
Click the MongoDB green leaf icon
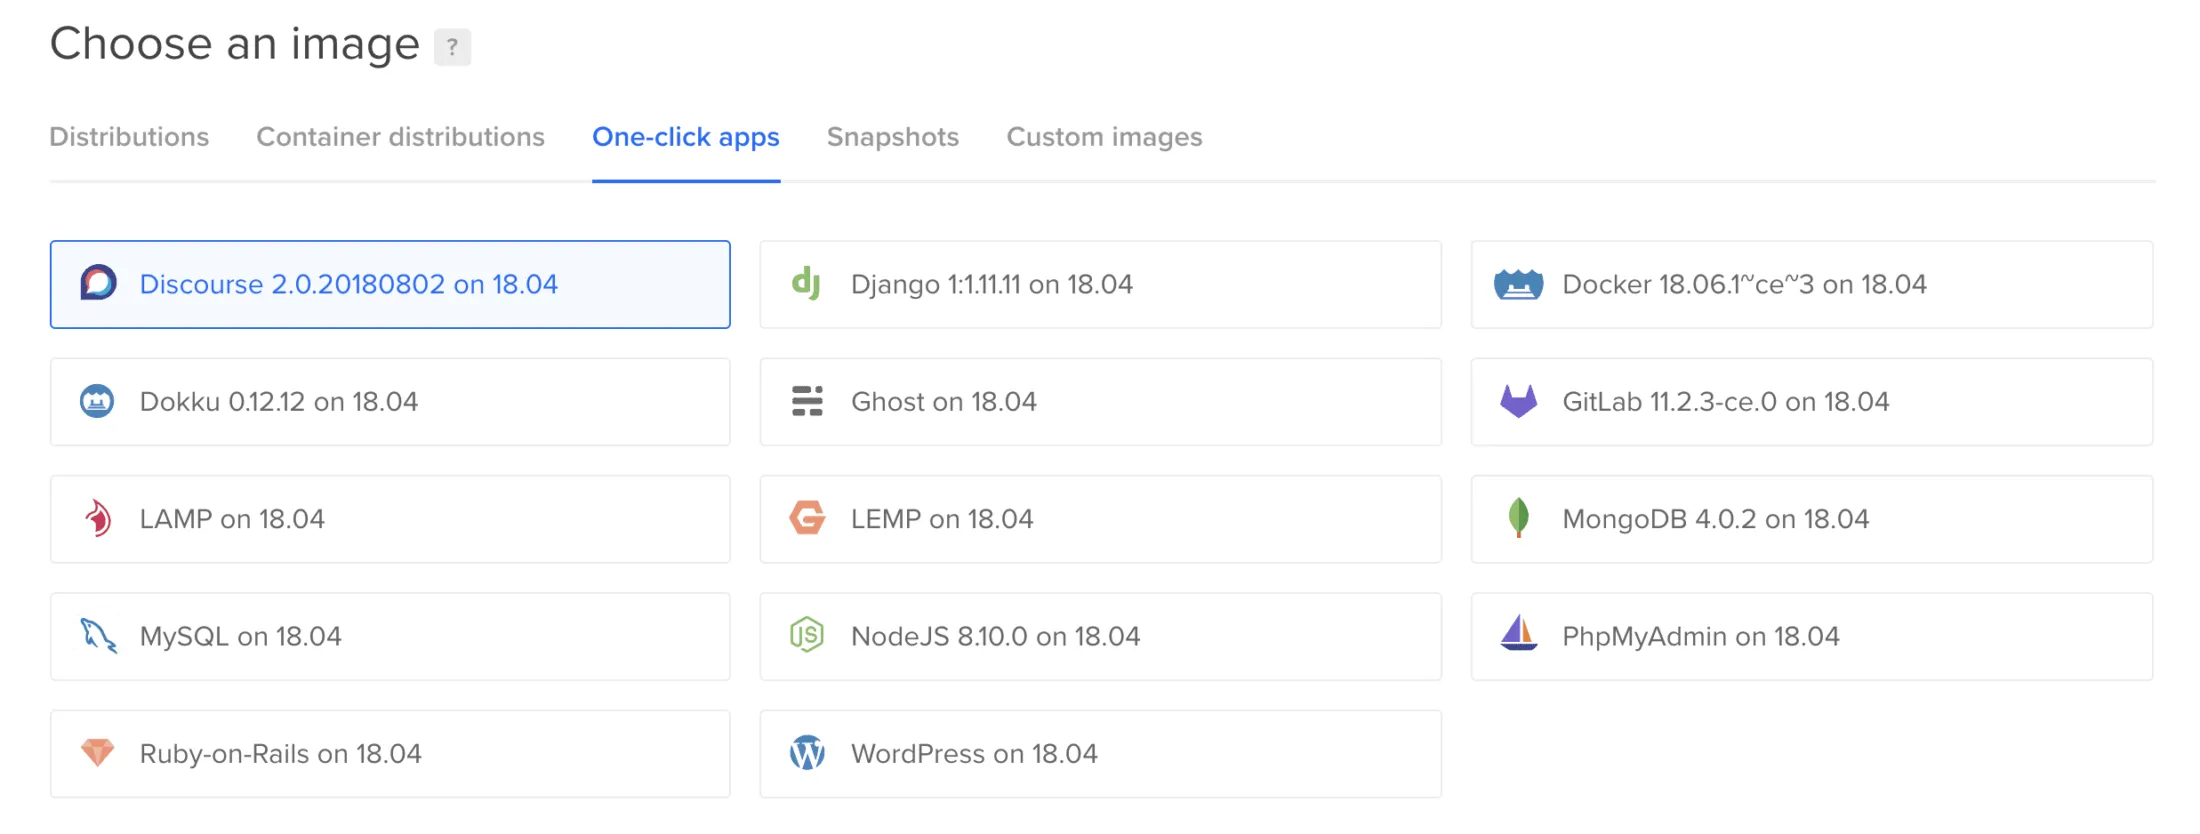(x=1518, y=518)
